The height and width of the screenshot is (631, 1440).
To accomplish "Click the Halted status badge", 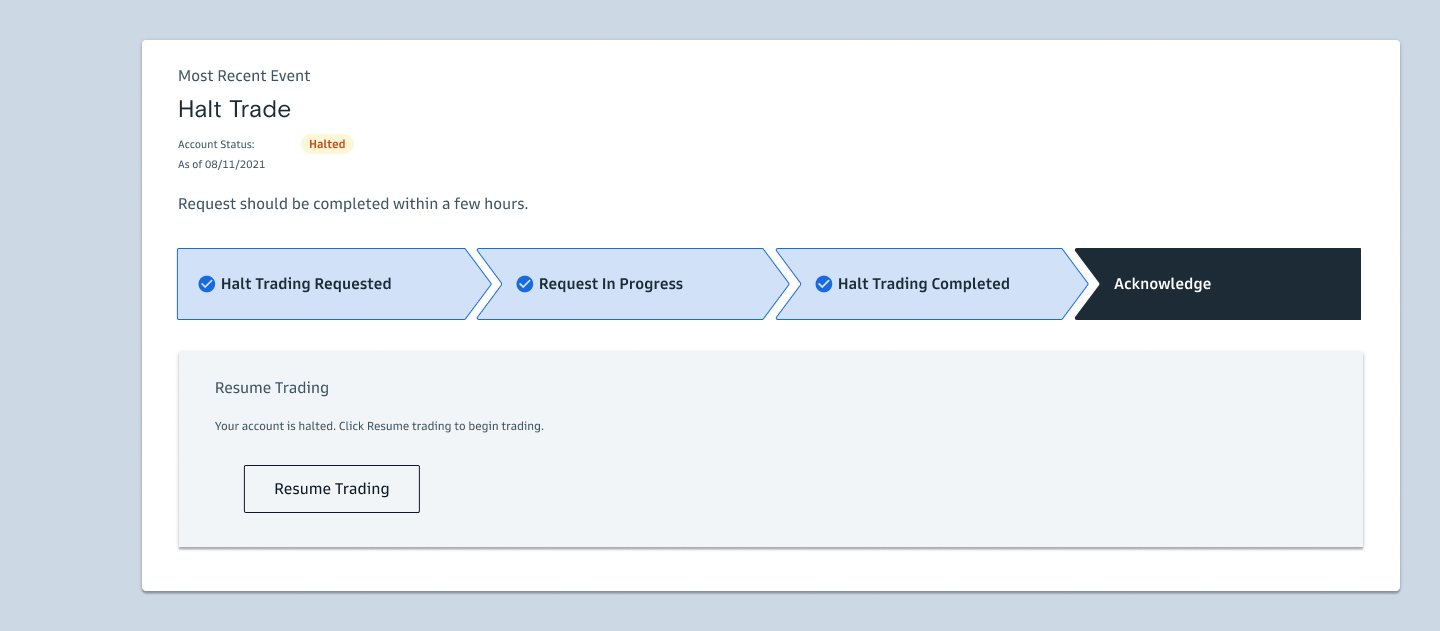I will pos(327,144).
